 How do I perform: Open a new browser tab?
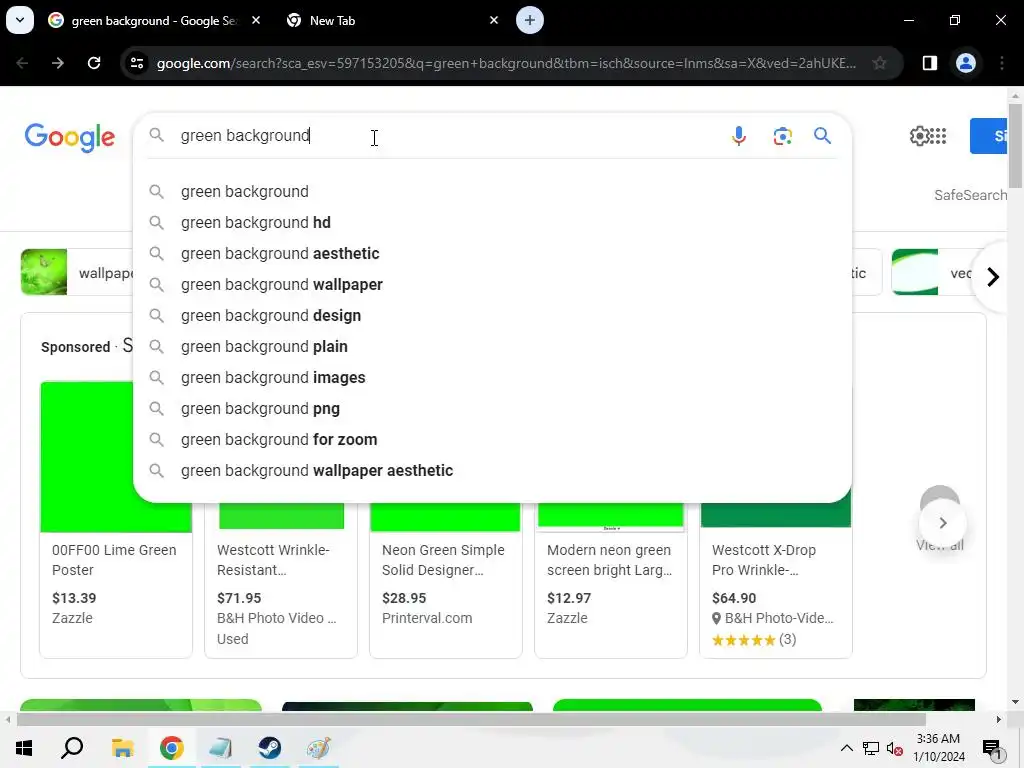[x=530, y=20]
